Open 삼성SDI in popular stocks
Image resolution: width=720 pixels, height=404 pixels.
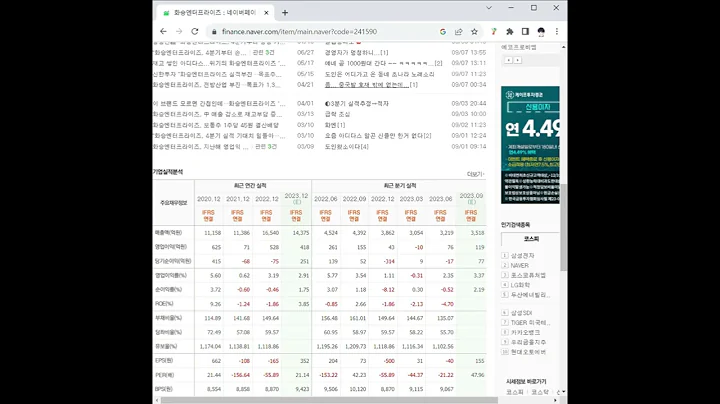(521, 313)
